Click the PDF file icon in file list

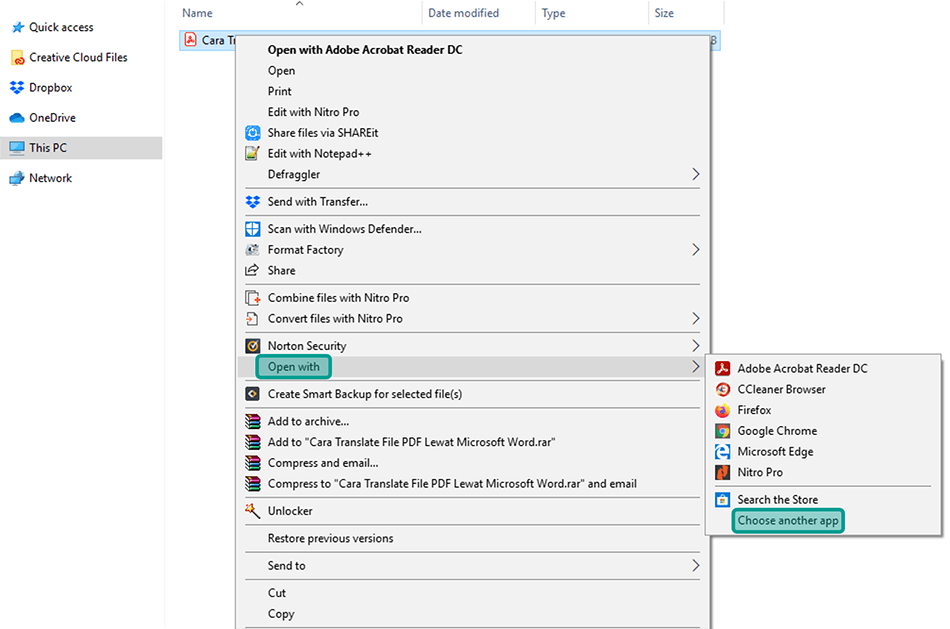pos(190,40)
